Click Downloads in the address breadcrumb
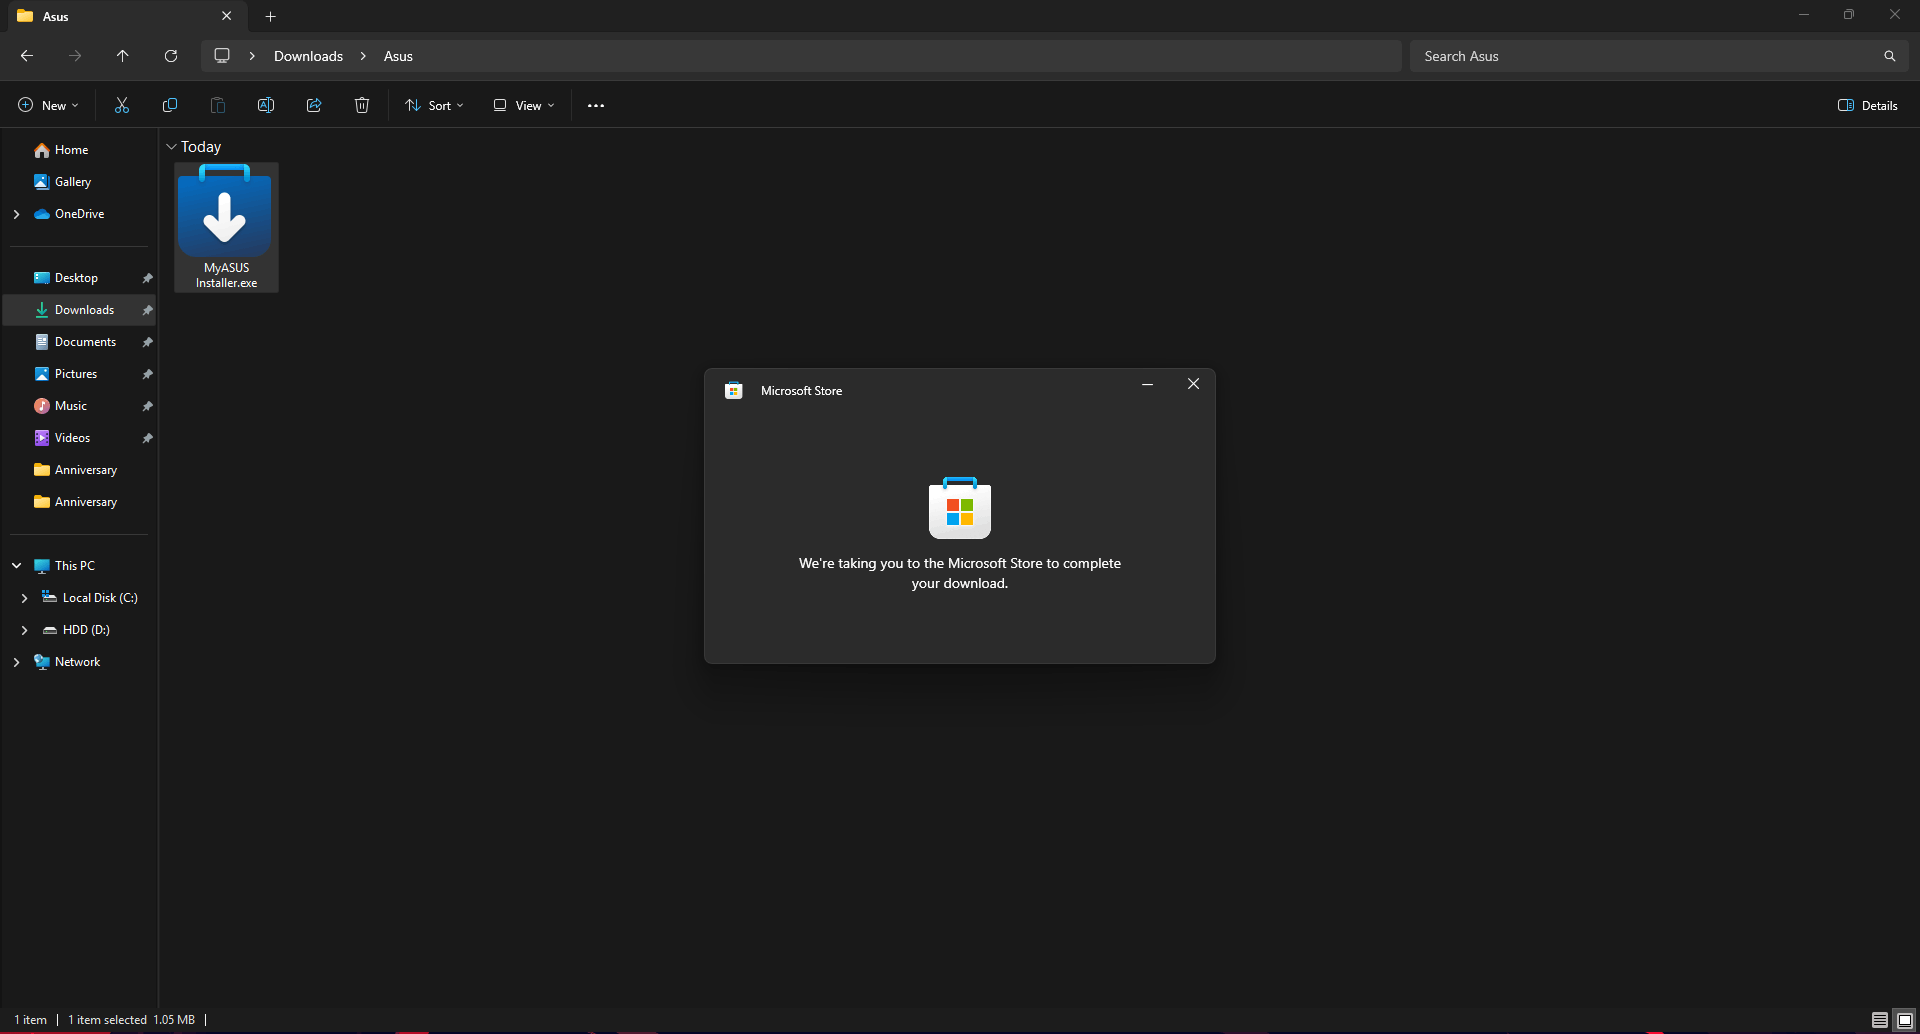Screen dimensions: 1920x1034 pos(308,56)
